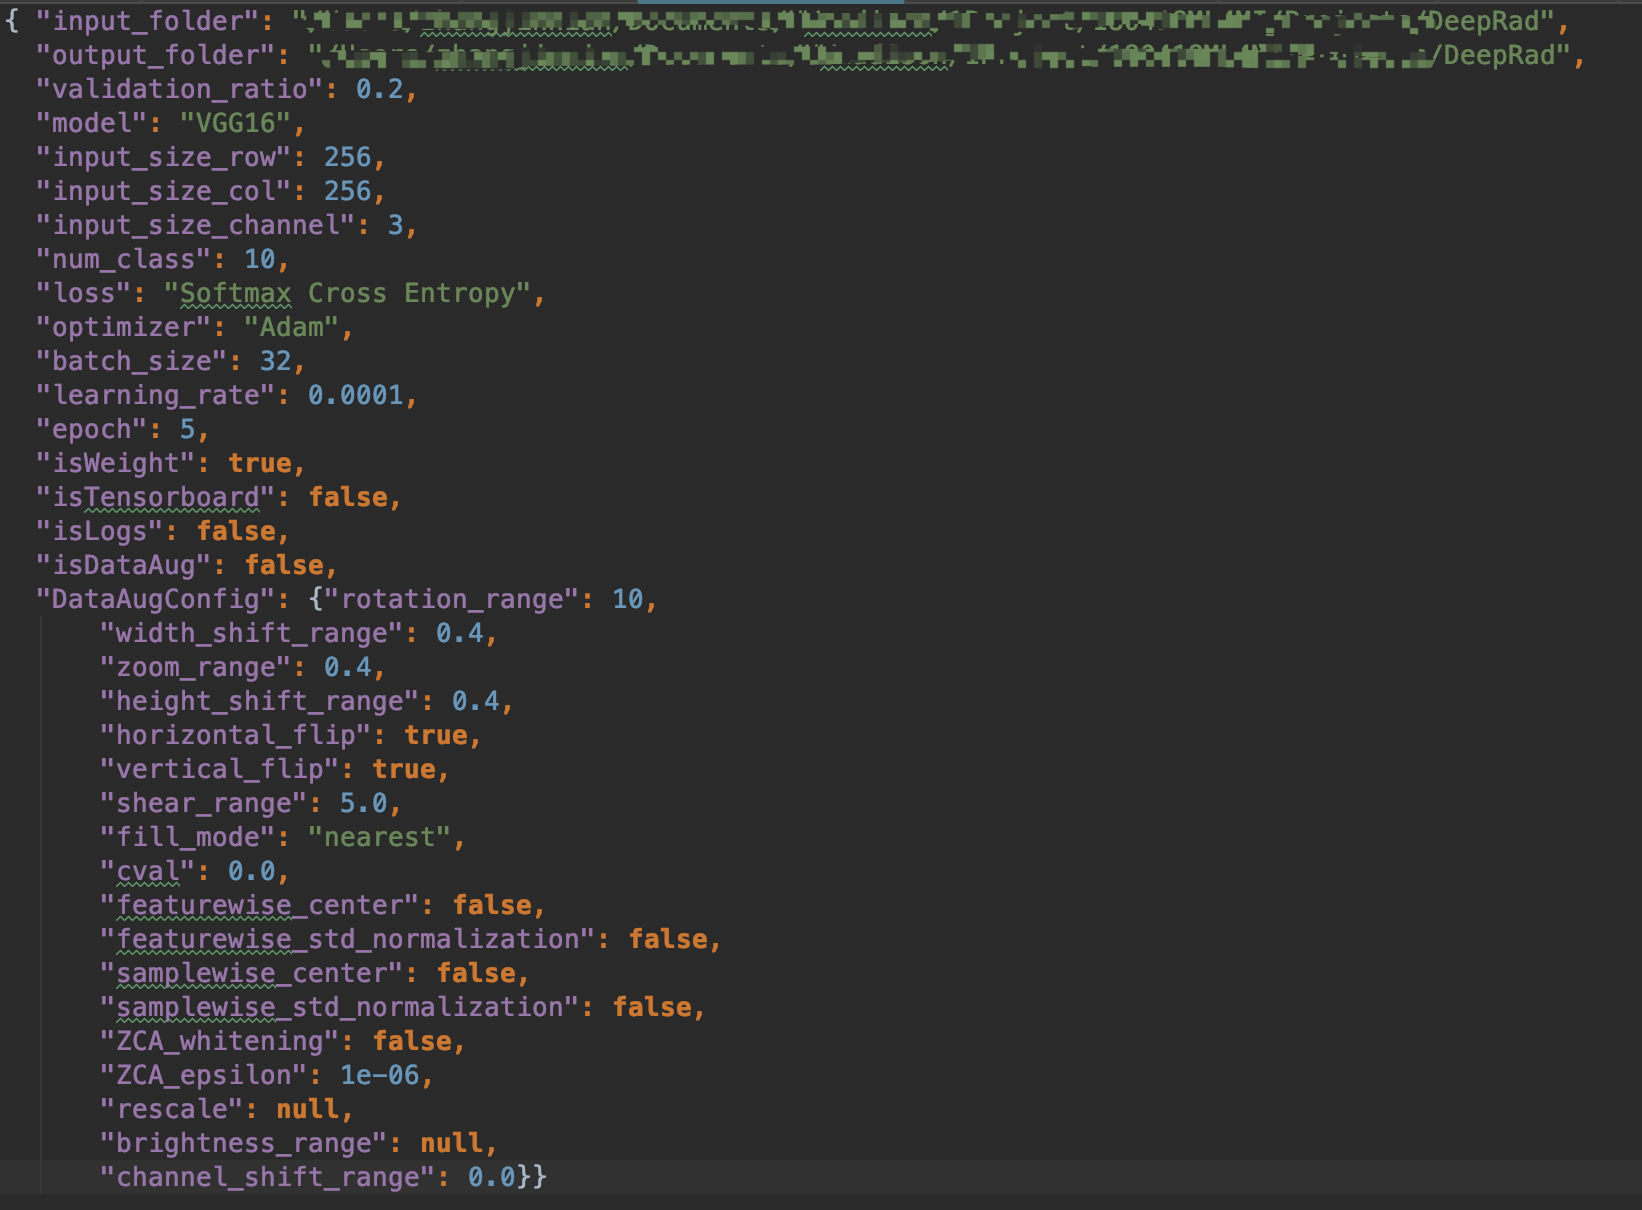This screenshot has height=1210, width=1642.
Task: Click the rescale null value
Action: [307, 1109]
